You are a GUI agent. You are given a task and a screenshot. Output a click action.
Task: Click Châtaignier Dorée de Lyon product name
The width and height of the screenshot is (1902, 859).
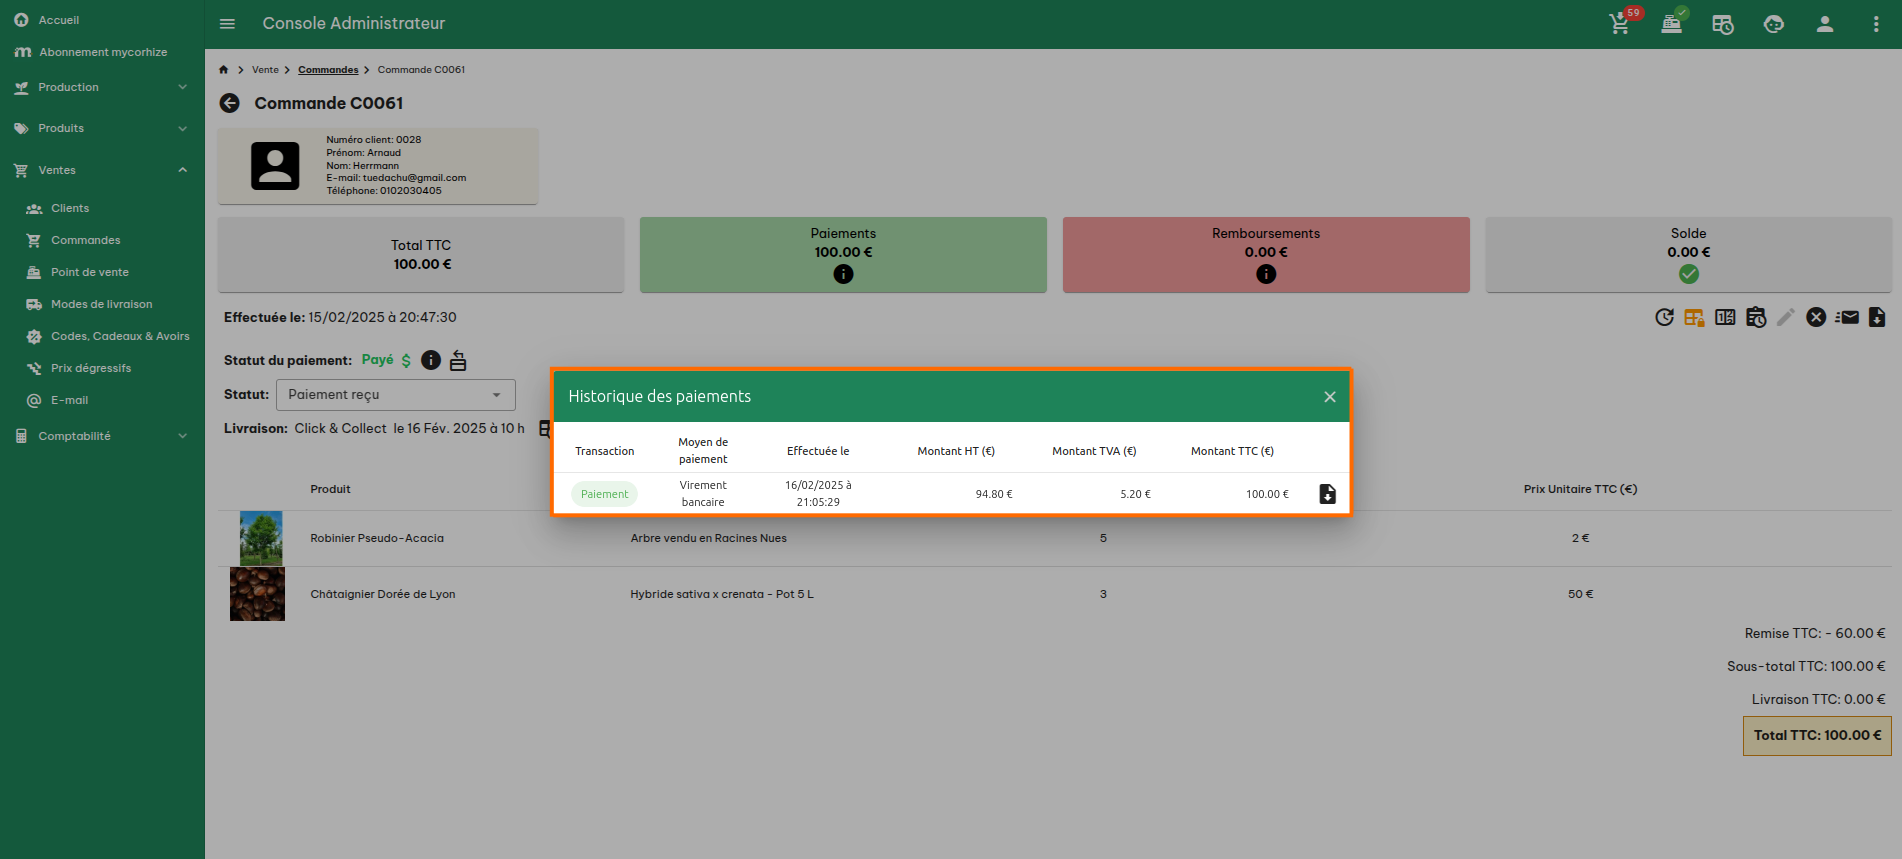[383, 594]
